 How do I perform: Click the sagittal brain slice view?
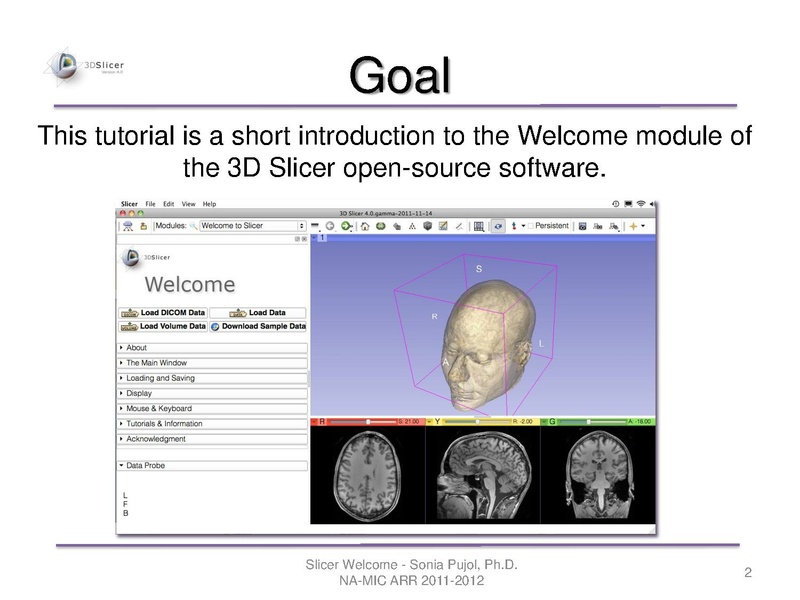483,475
